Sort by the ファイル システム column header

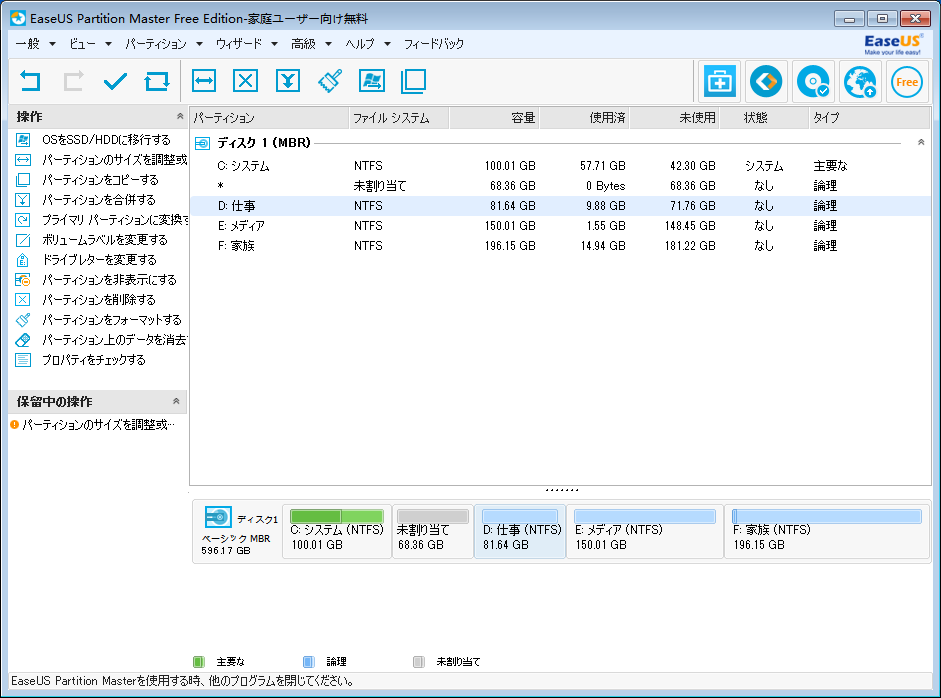coord(398,118)
